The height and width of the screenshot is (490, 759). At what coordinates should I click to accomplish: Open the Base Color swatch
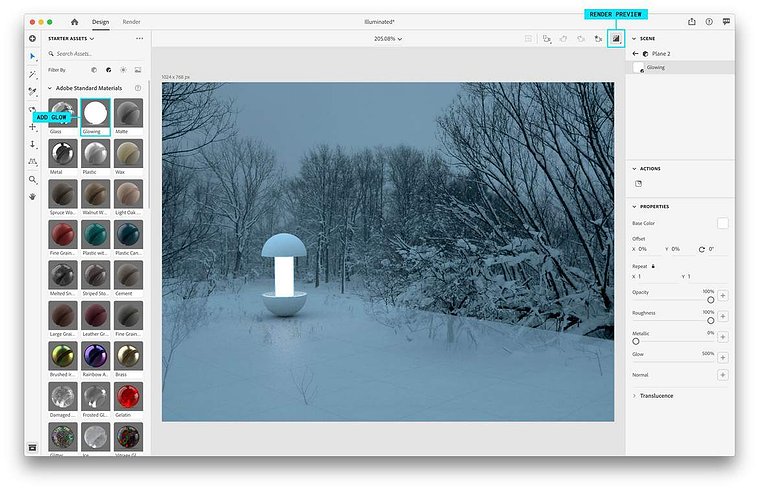723,223
